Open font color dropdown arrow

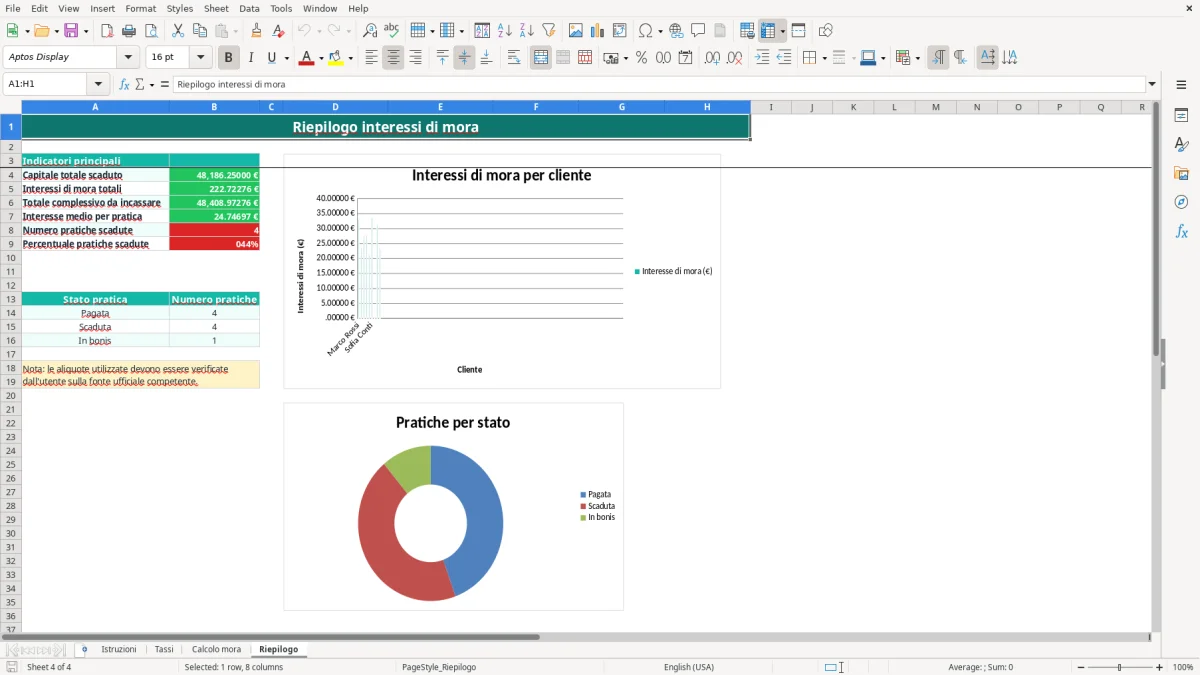coord(321,58)
